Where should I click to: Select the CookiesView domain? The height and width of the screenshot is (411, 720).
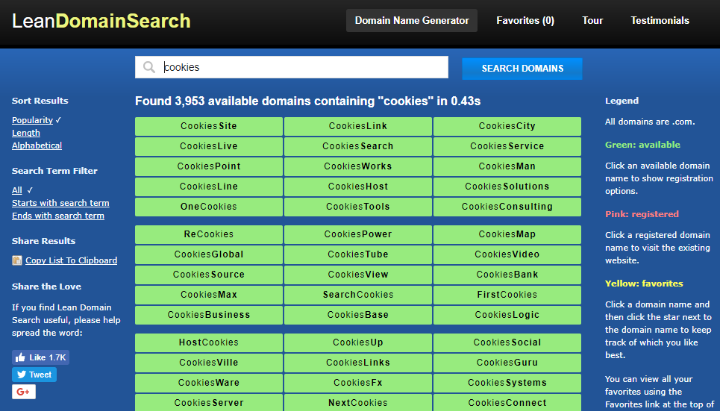pos(358,275)
